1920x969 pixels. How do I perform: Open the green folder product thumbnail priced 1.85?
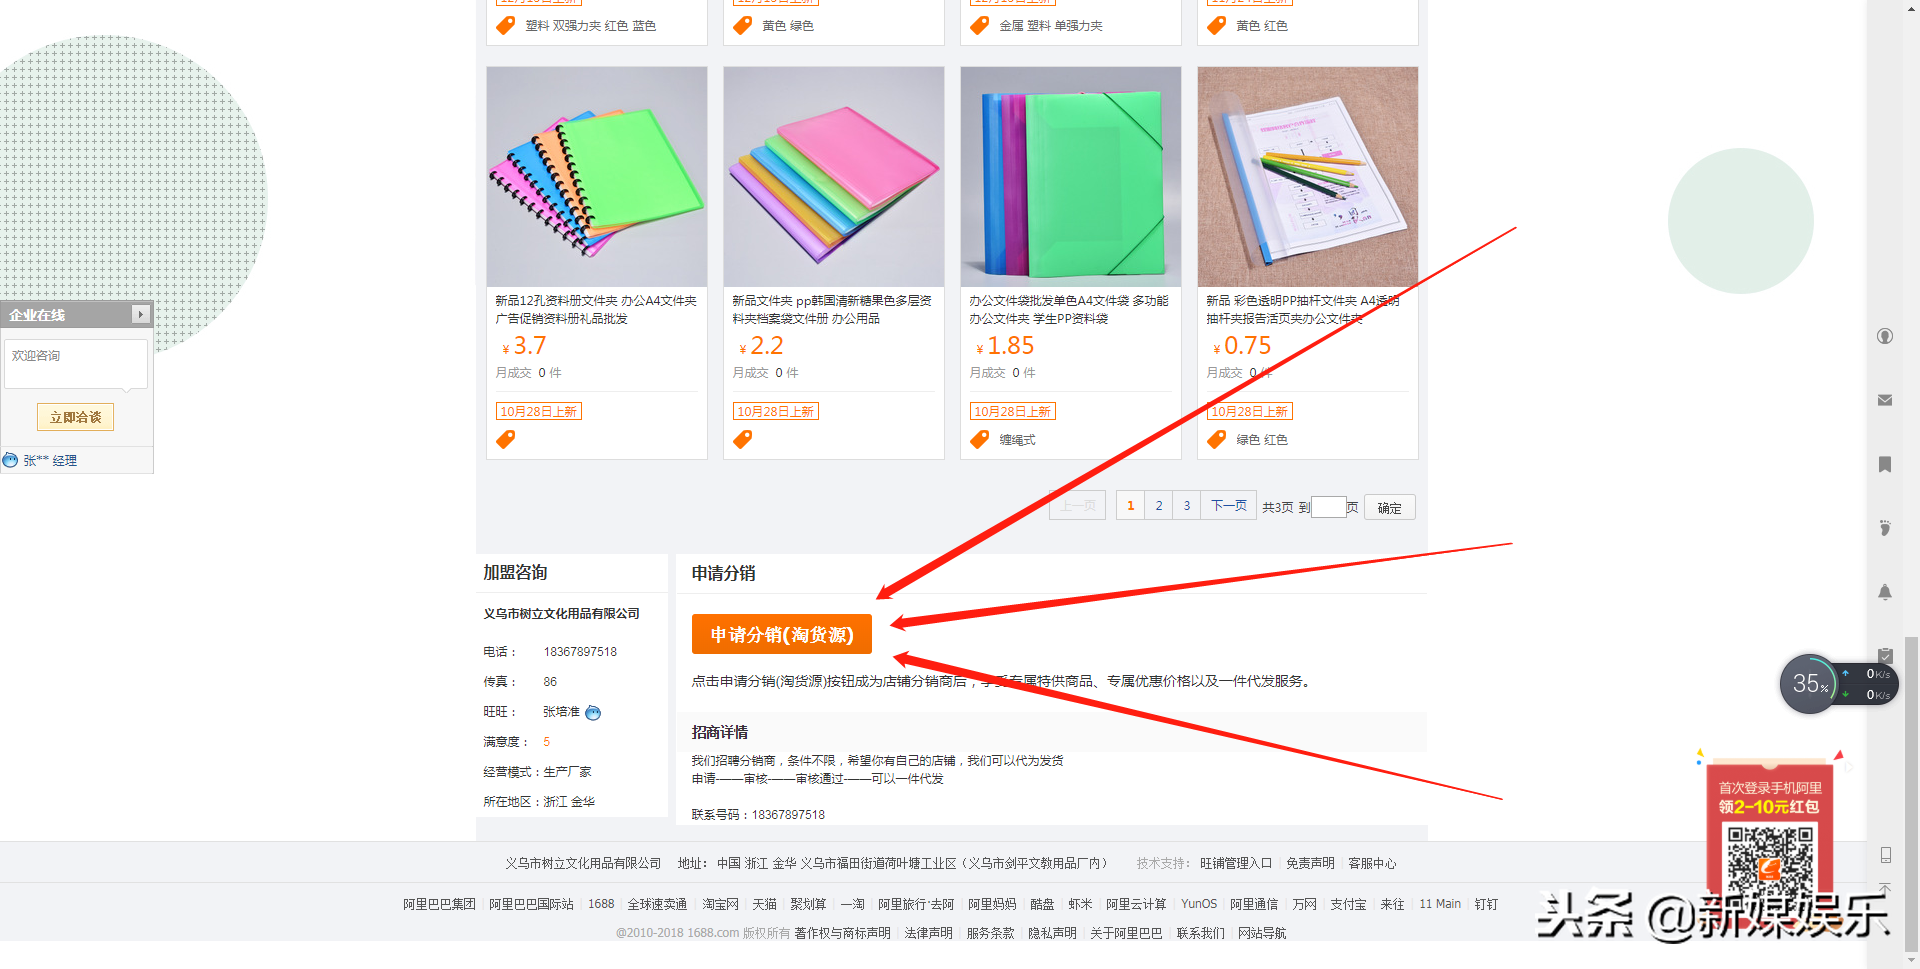1071,177
